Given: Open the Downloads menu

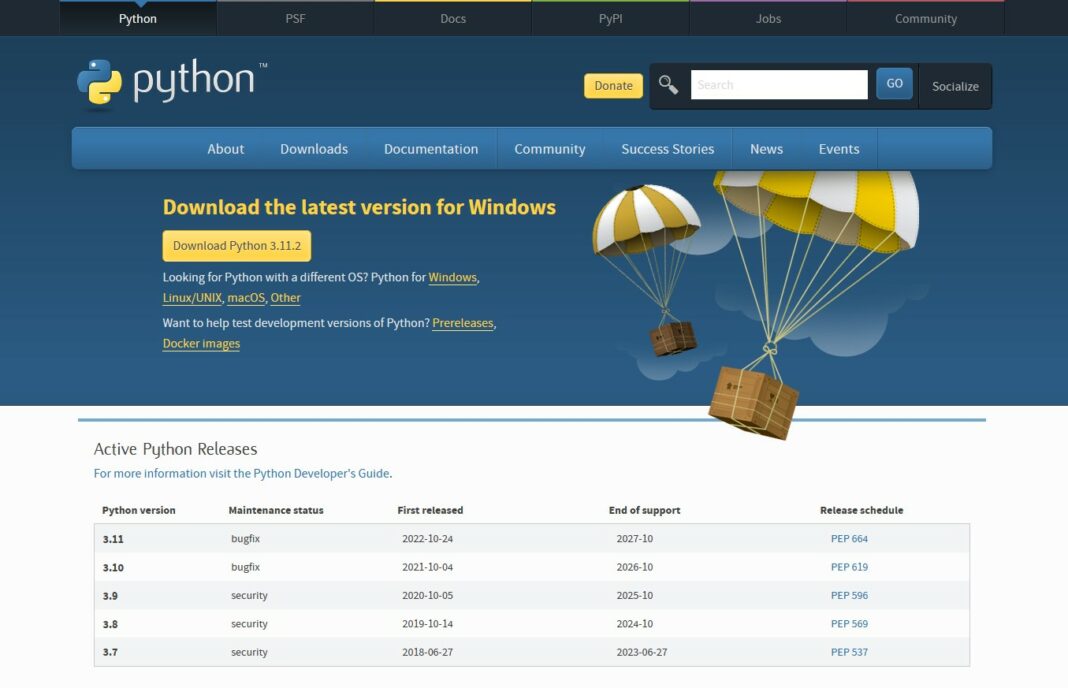Looking at the screenshot, I should 313,148.
